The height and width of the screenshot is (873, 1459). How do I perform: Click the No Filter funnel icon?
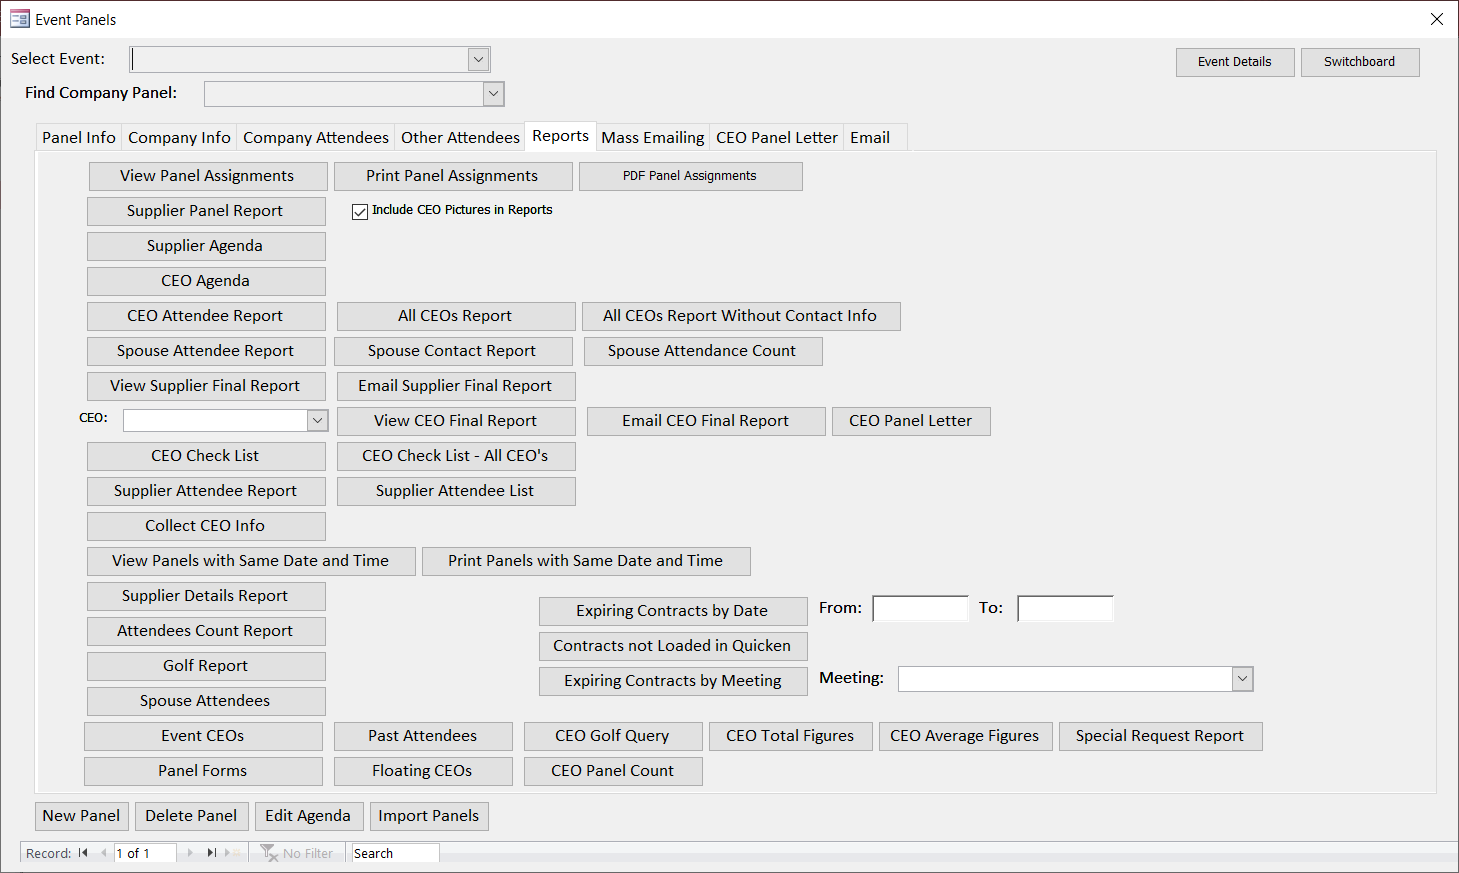tap(268, 853)
